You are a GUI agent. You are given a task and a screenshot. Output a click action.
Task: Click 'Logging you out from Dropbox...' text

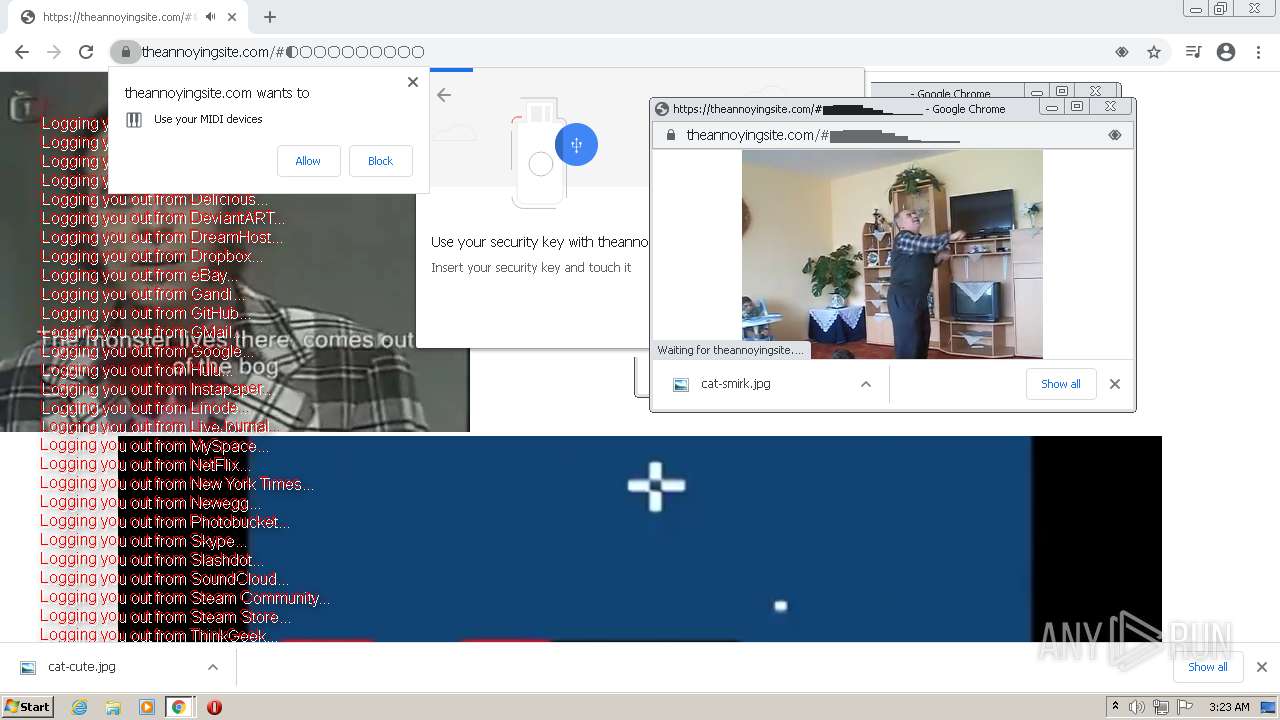point(152,256)
